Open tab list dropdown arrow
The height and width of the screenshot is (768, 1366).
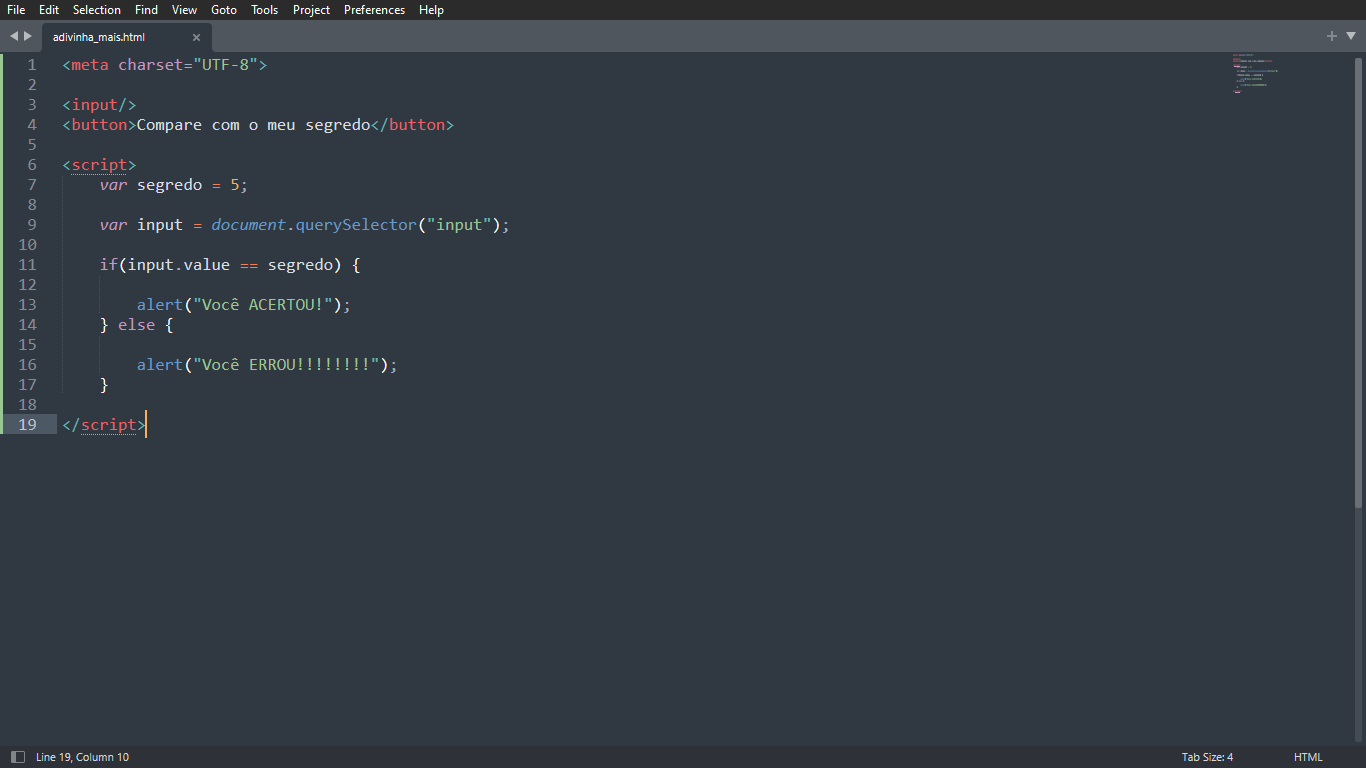coord(1351,36)
